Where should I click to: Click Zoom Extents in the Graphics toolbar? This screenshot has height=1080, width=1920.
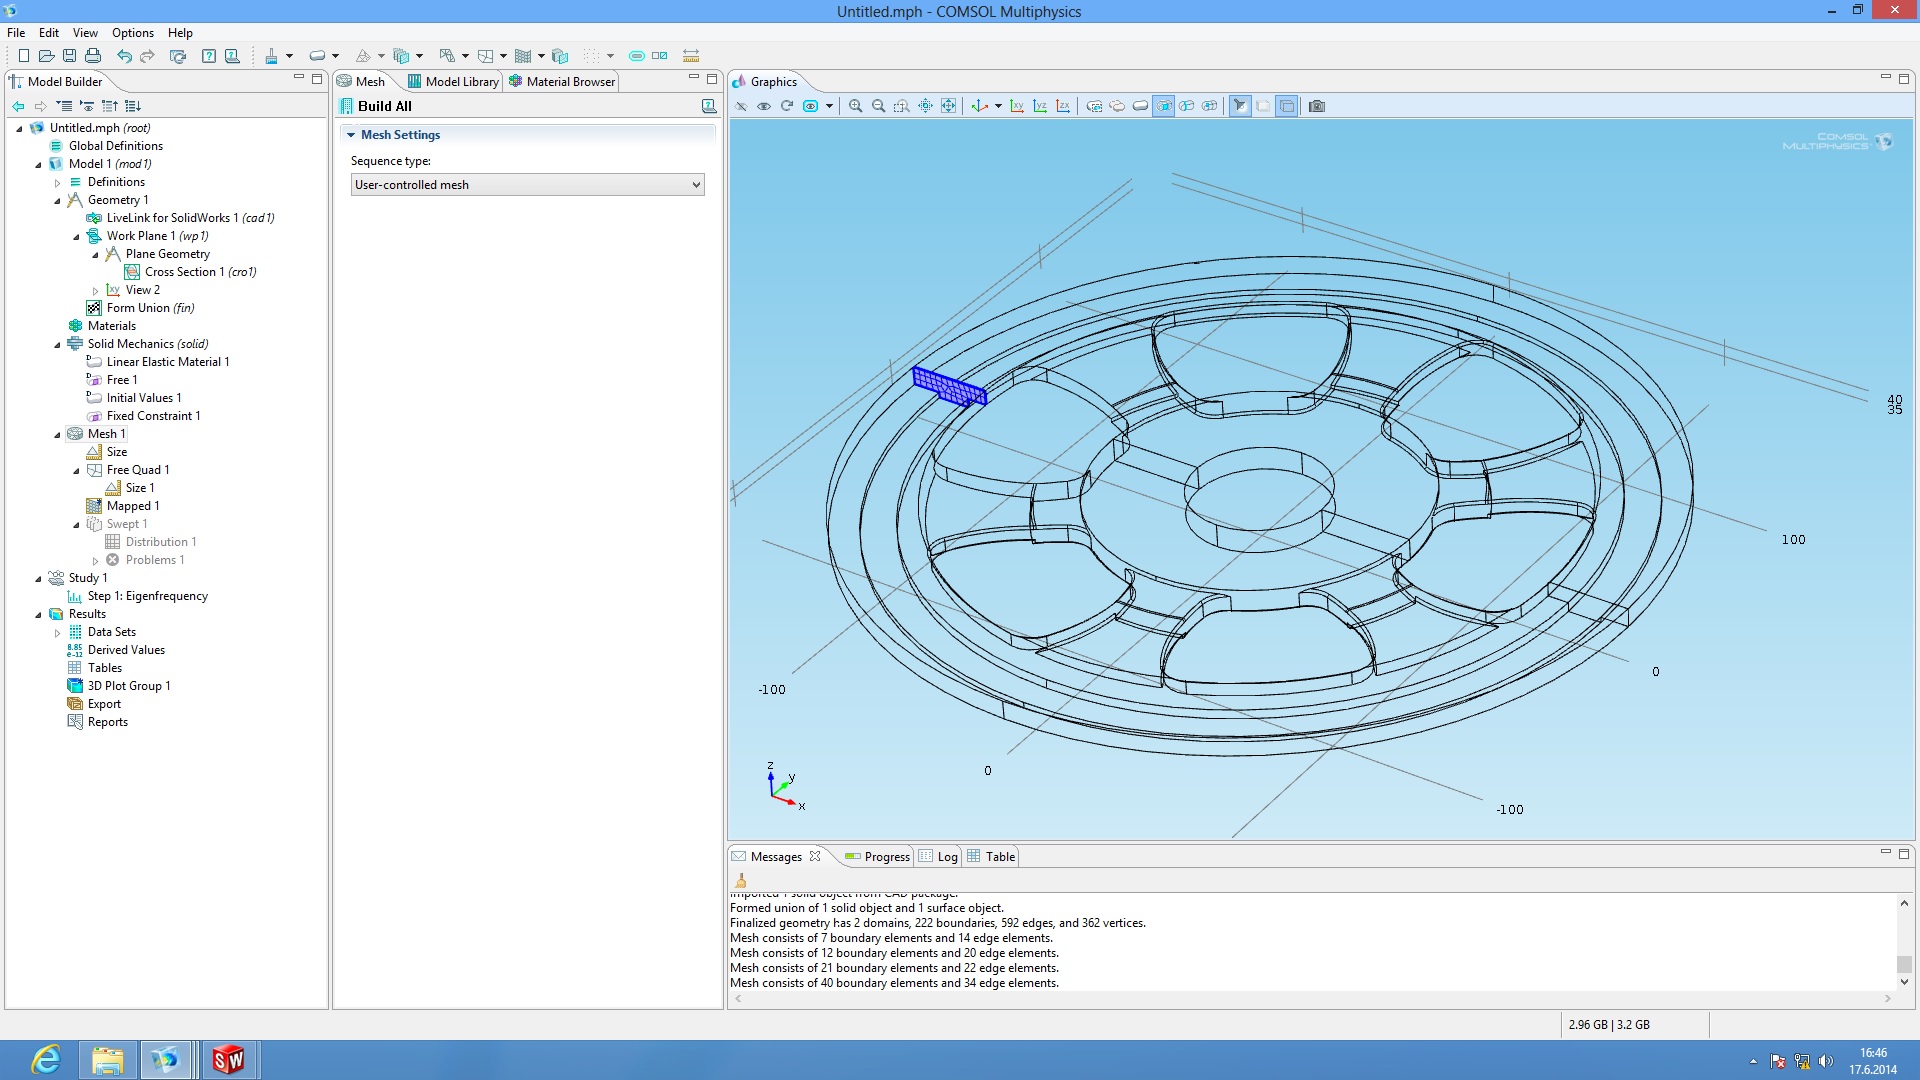948,106
